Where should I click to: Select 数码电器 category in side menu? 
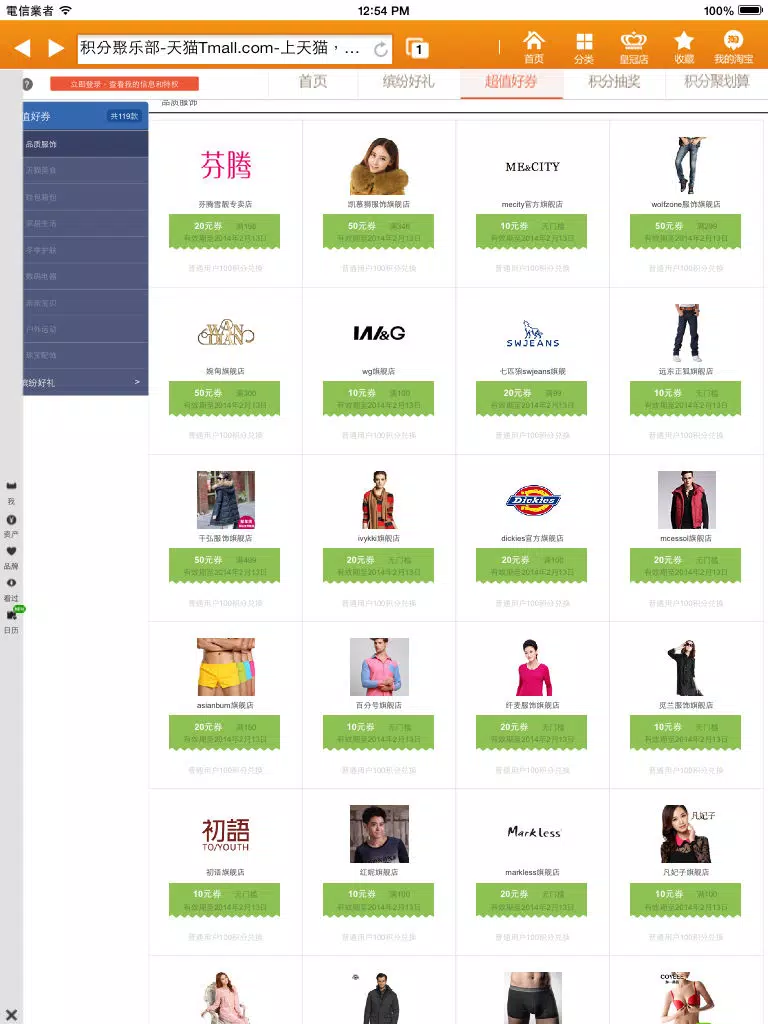[86, 276]
